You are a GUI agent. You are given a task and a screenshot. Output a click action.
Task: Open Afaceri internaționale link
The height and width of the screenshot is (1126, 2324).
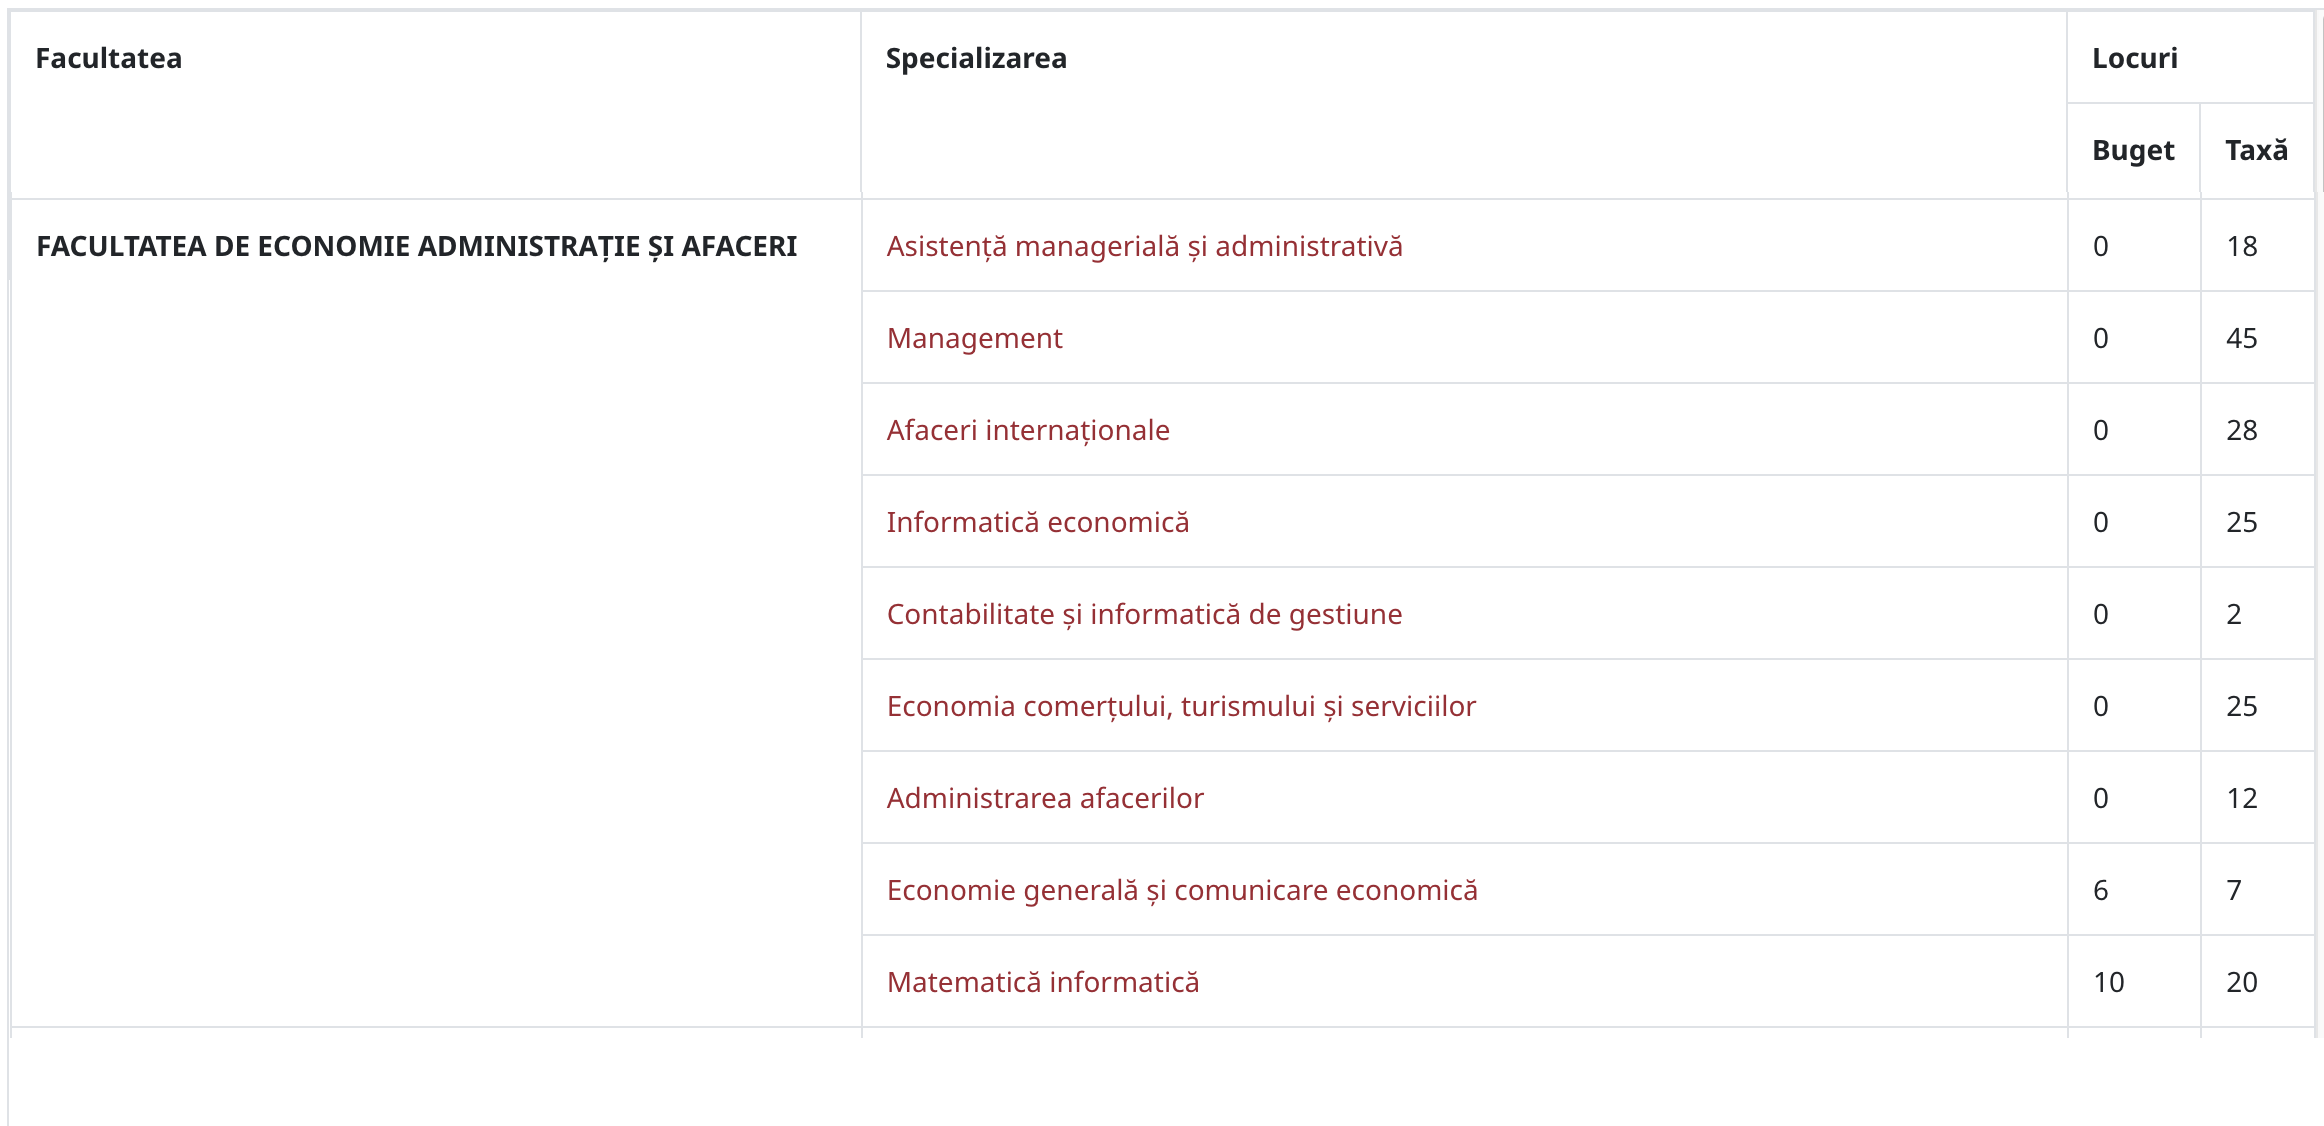coord(1028,430)
